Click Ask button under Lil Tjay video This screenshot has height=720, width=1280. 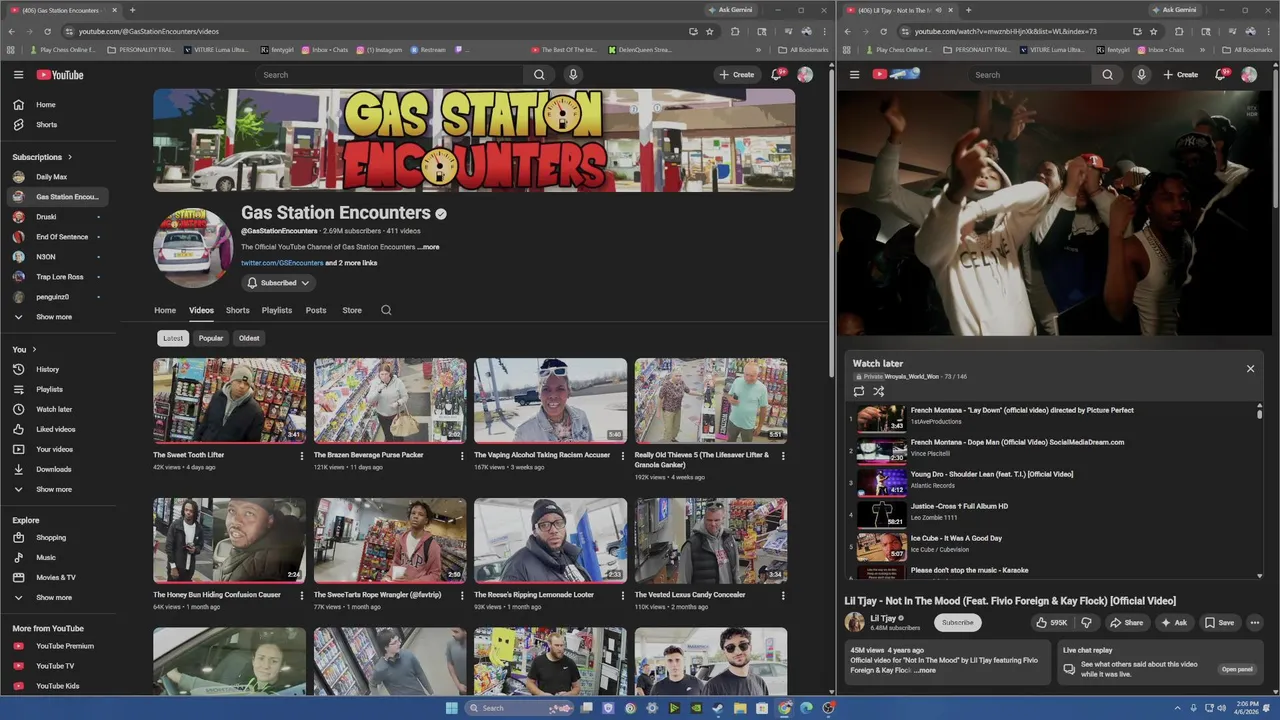click(x=1173, y=622)
